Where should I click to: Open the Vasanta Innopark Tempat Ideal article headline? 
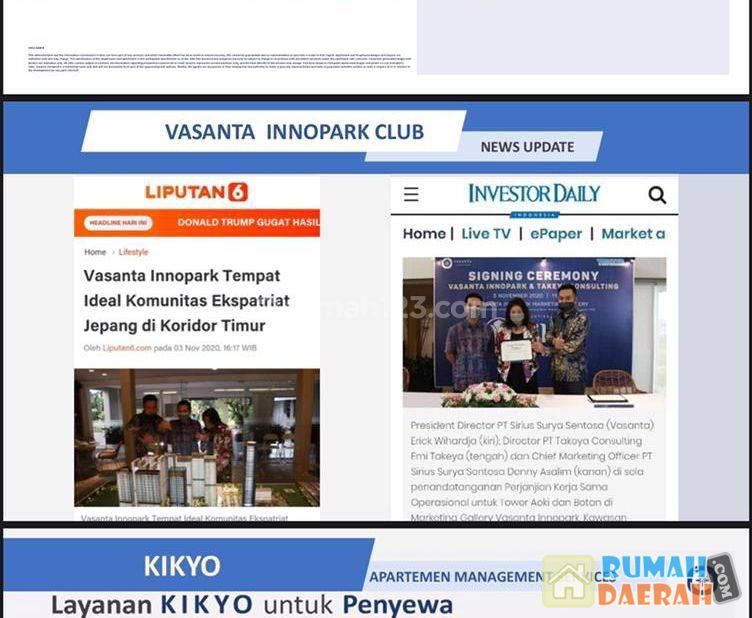click(x=186, y=300)
